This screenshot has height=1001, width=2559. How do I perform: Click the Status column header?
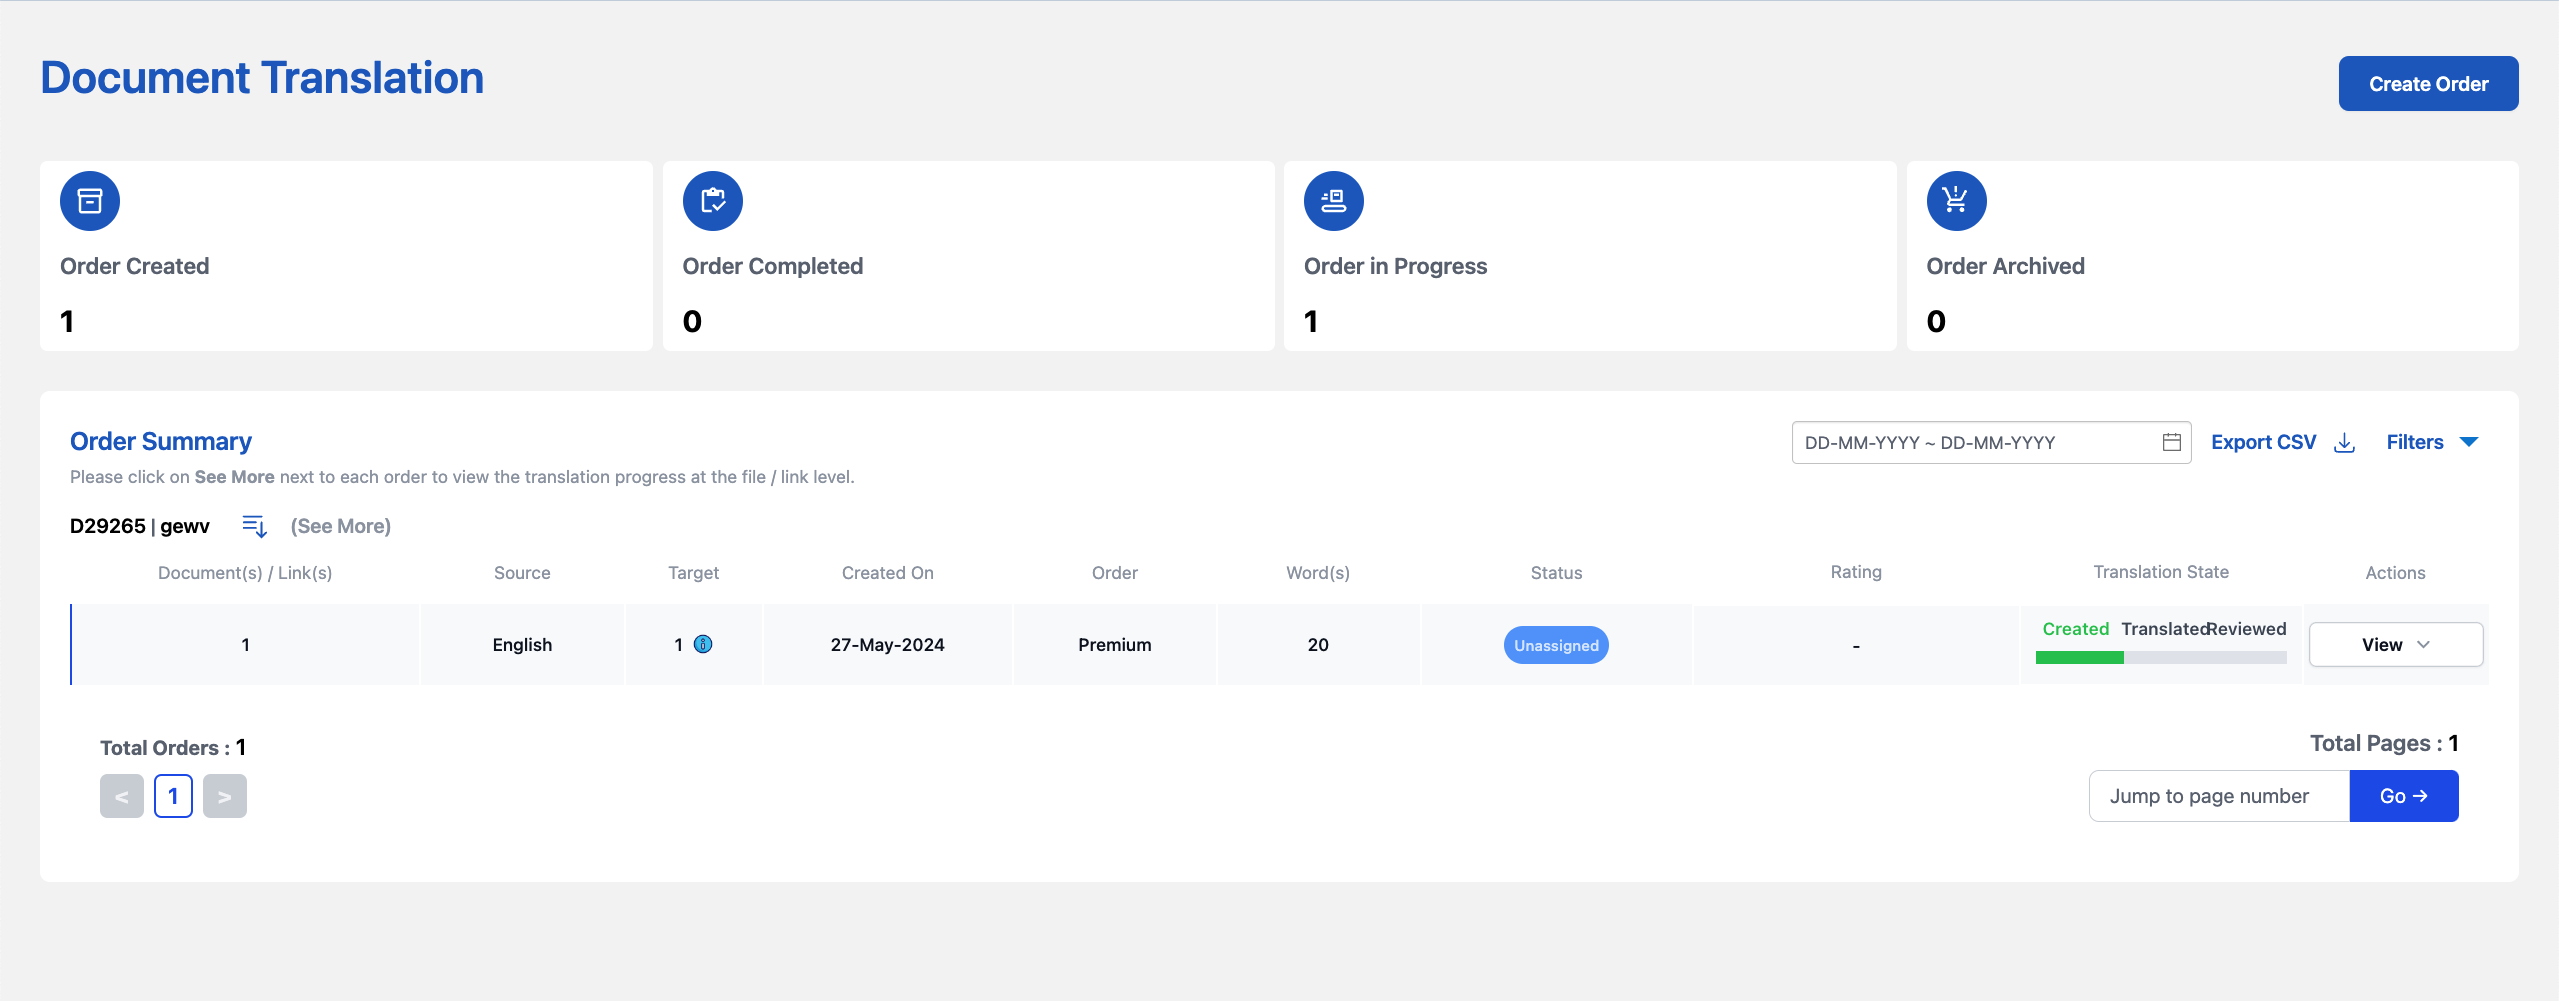(1556, 573)
